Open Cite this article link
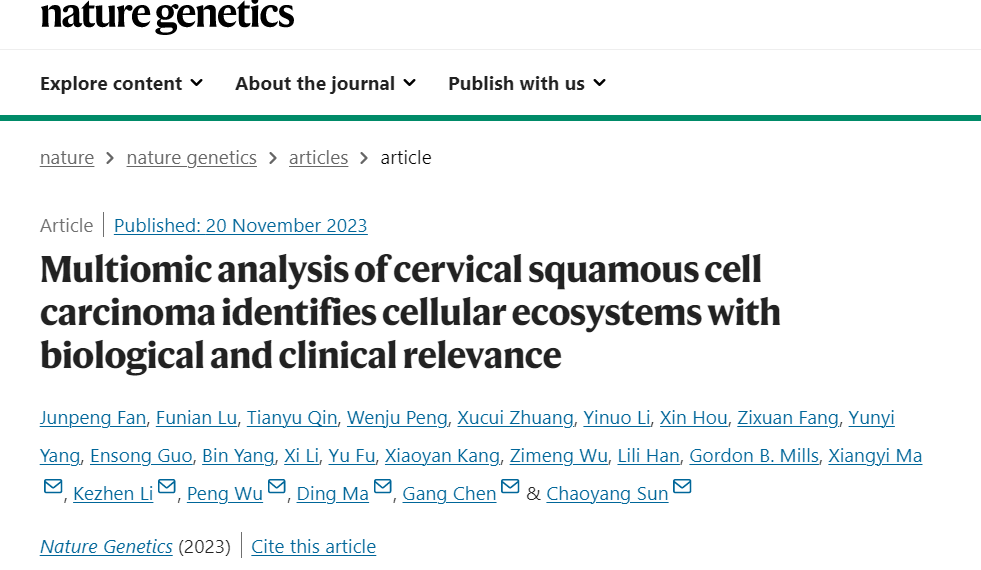The width and height of the screenshot is (981, 570). pos(313,546)
